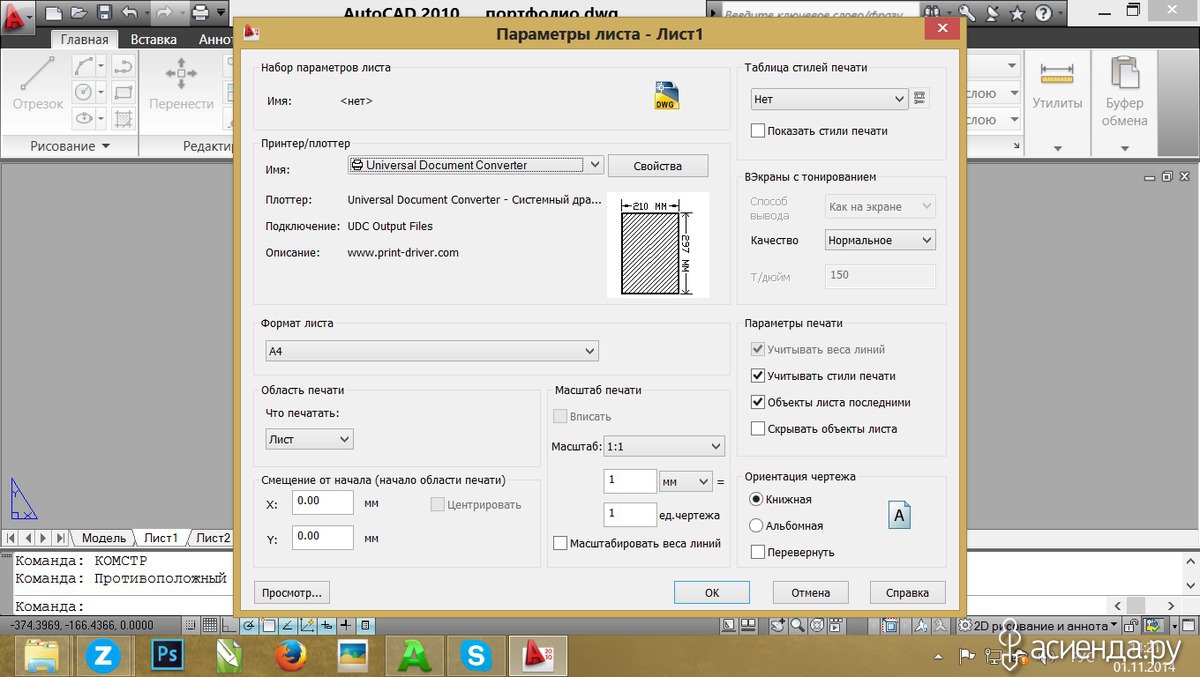Click the scale мм value input field
Image resolution: width=1200 pixels, height=677 pixels.
click(x=630, y=481)
